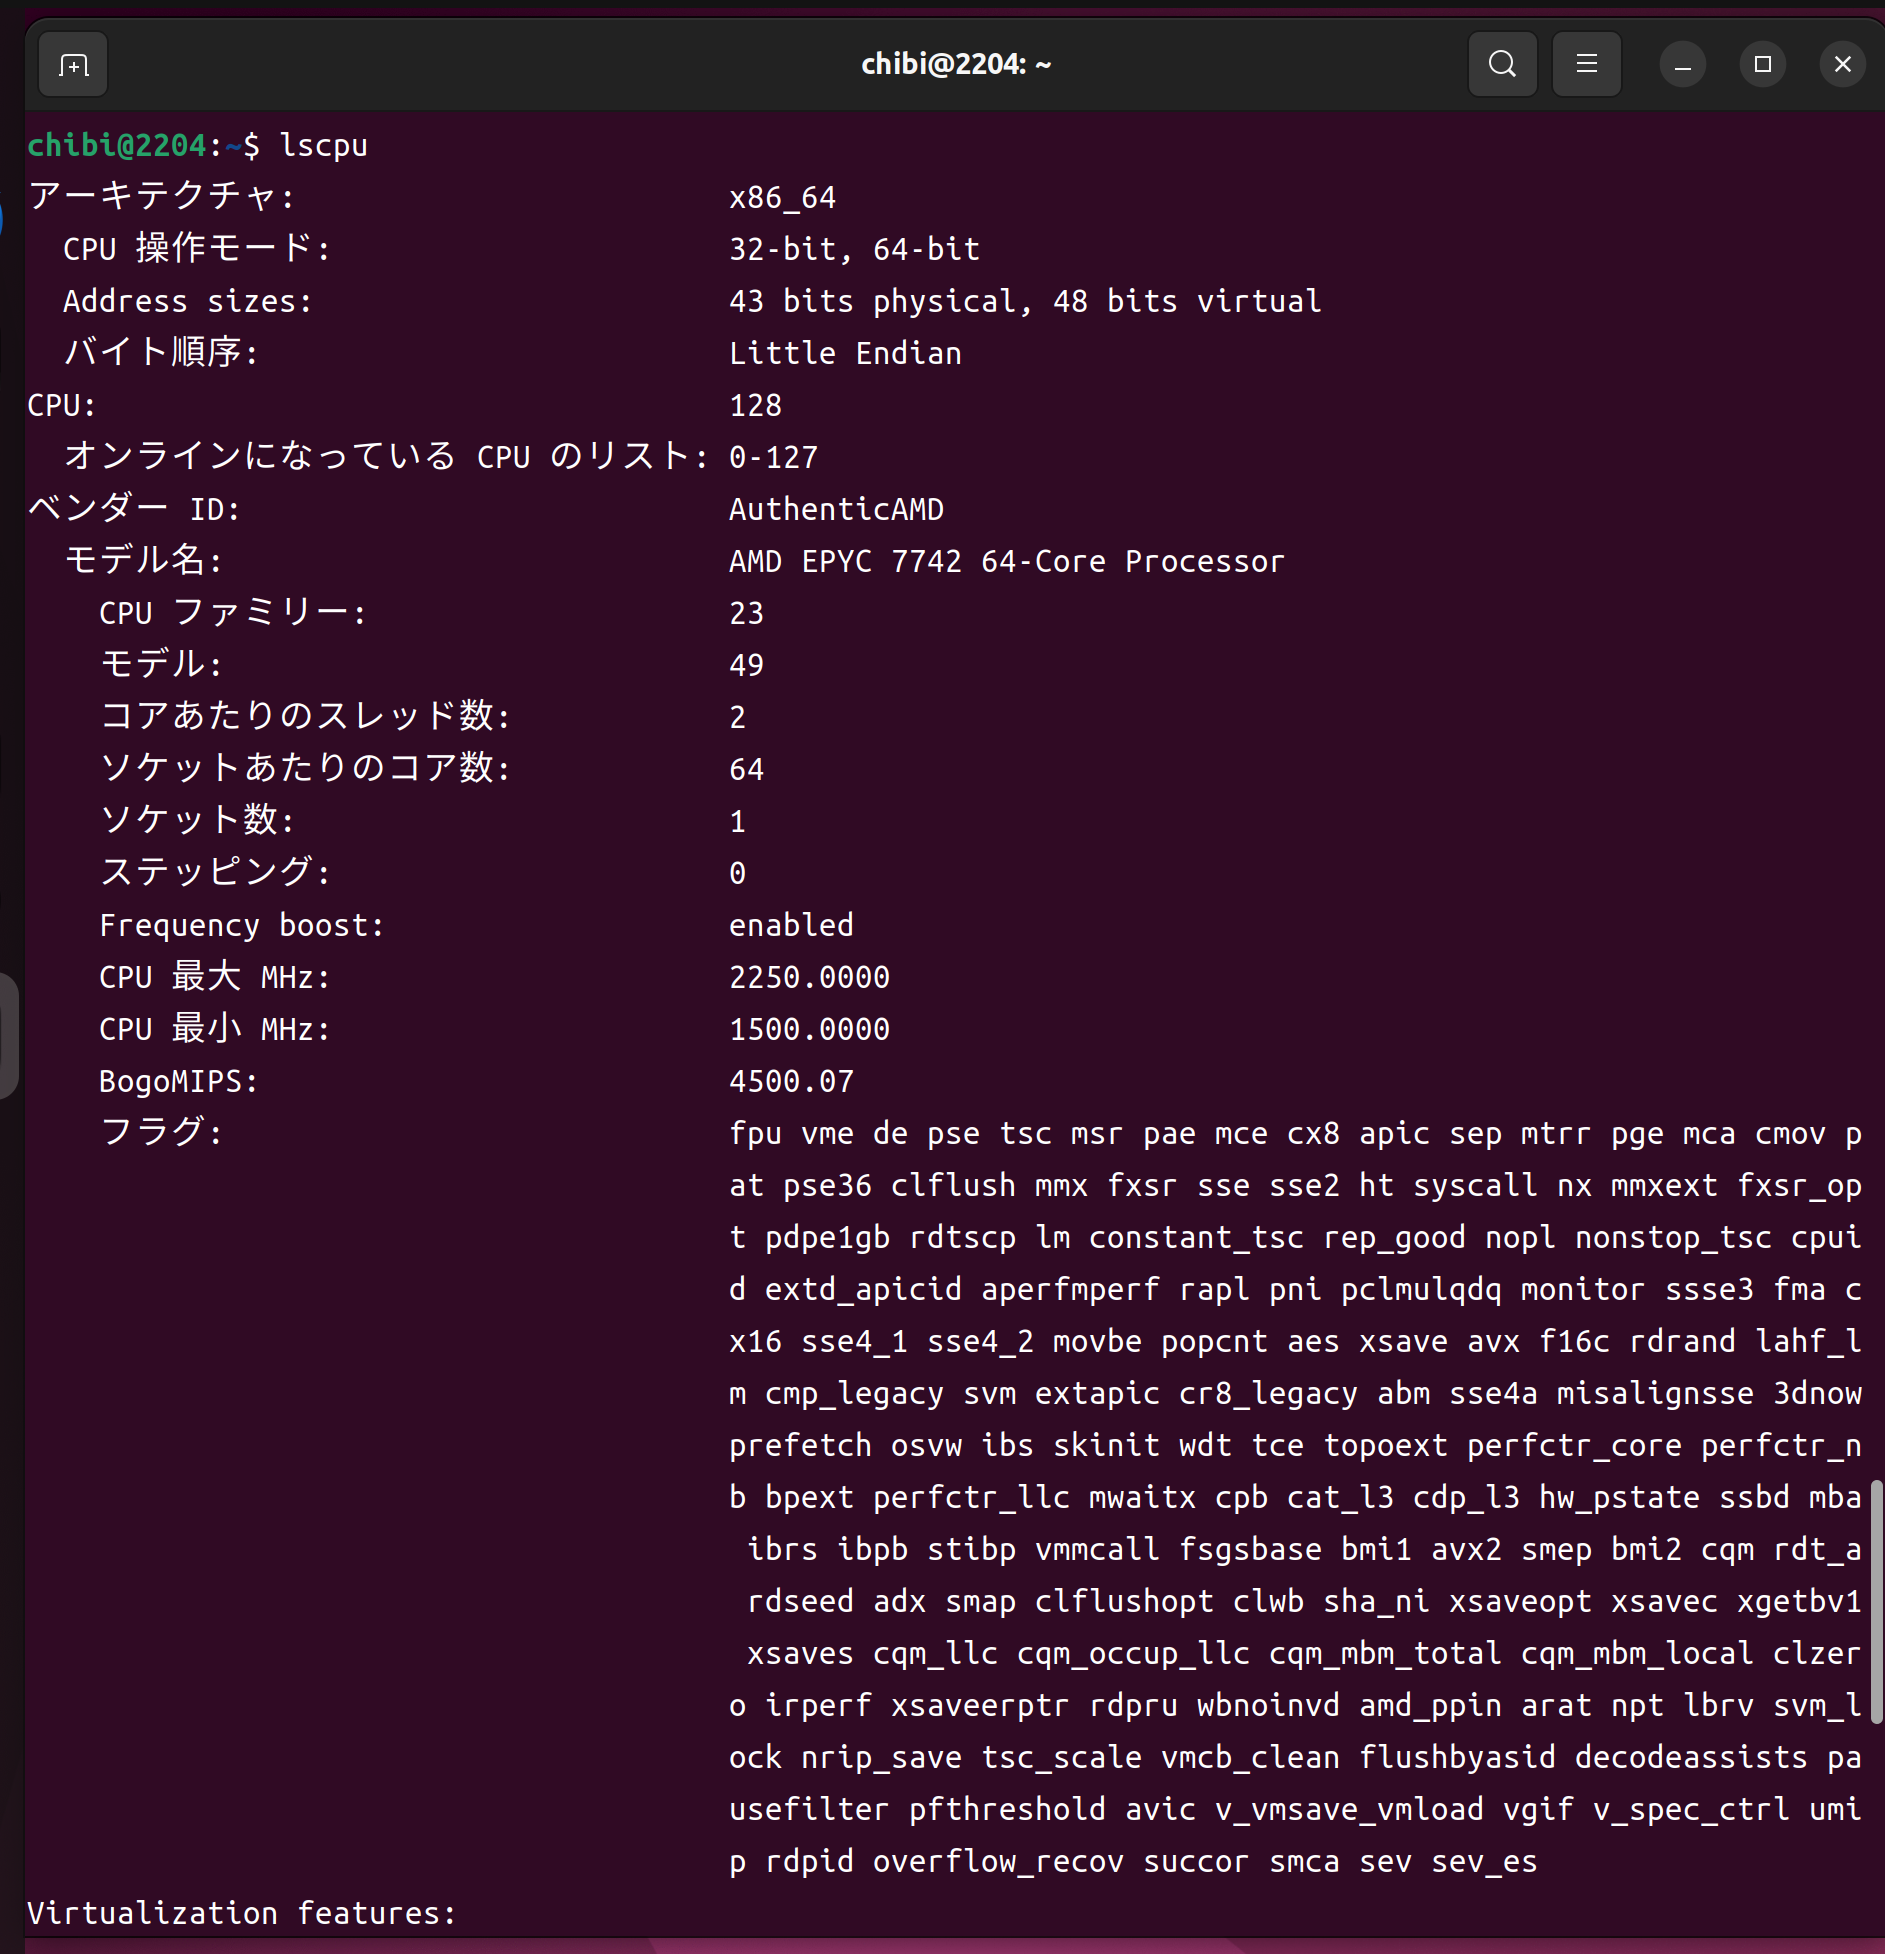Viewport: 1885px width, 1954px height.
Task: Click the online CPU list value 0-127
Action: point(773,458)
